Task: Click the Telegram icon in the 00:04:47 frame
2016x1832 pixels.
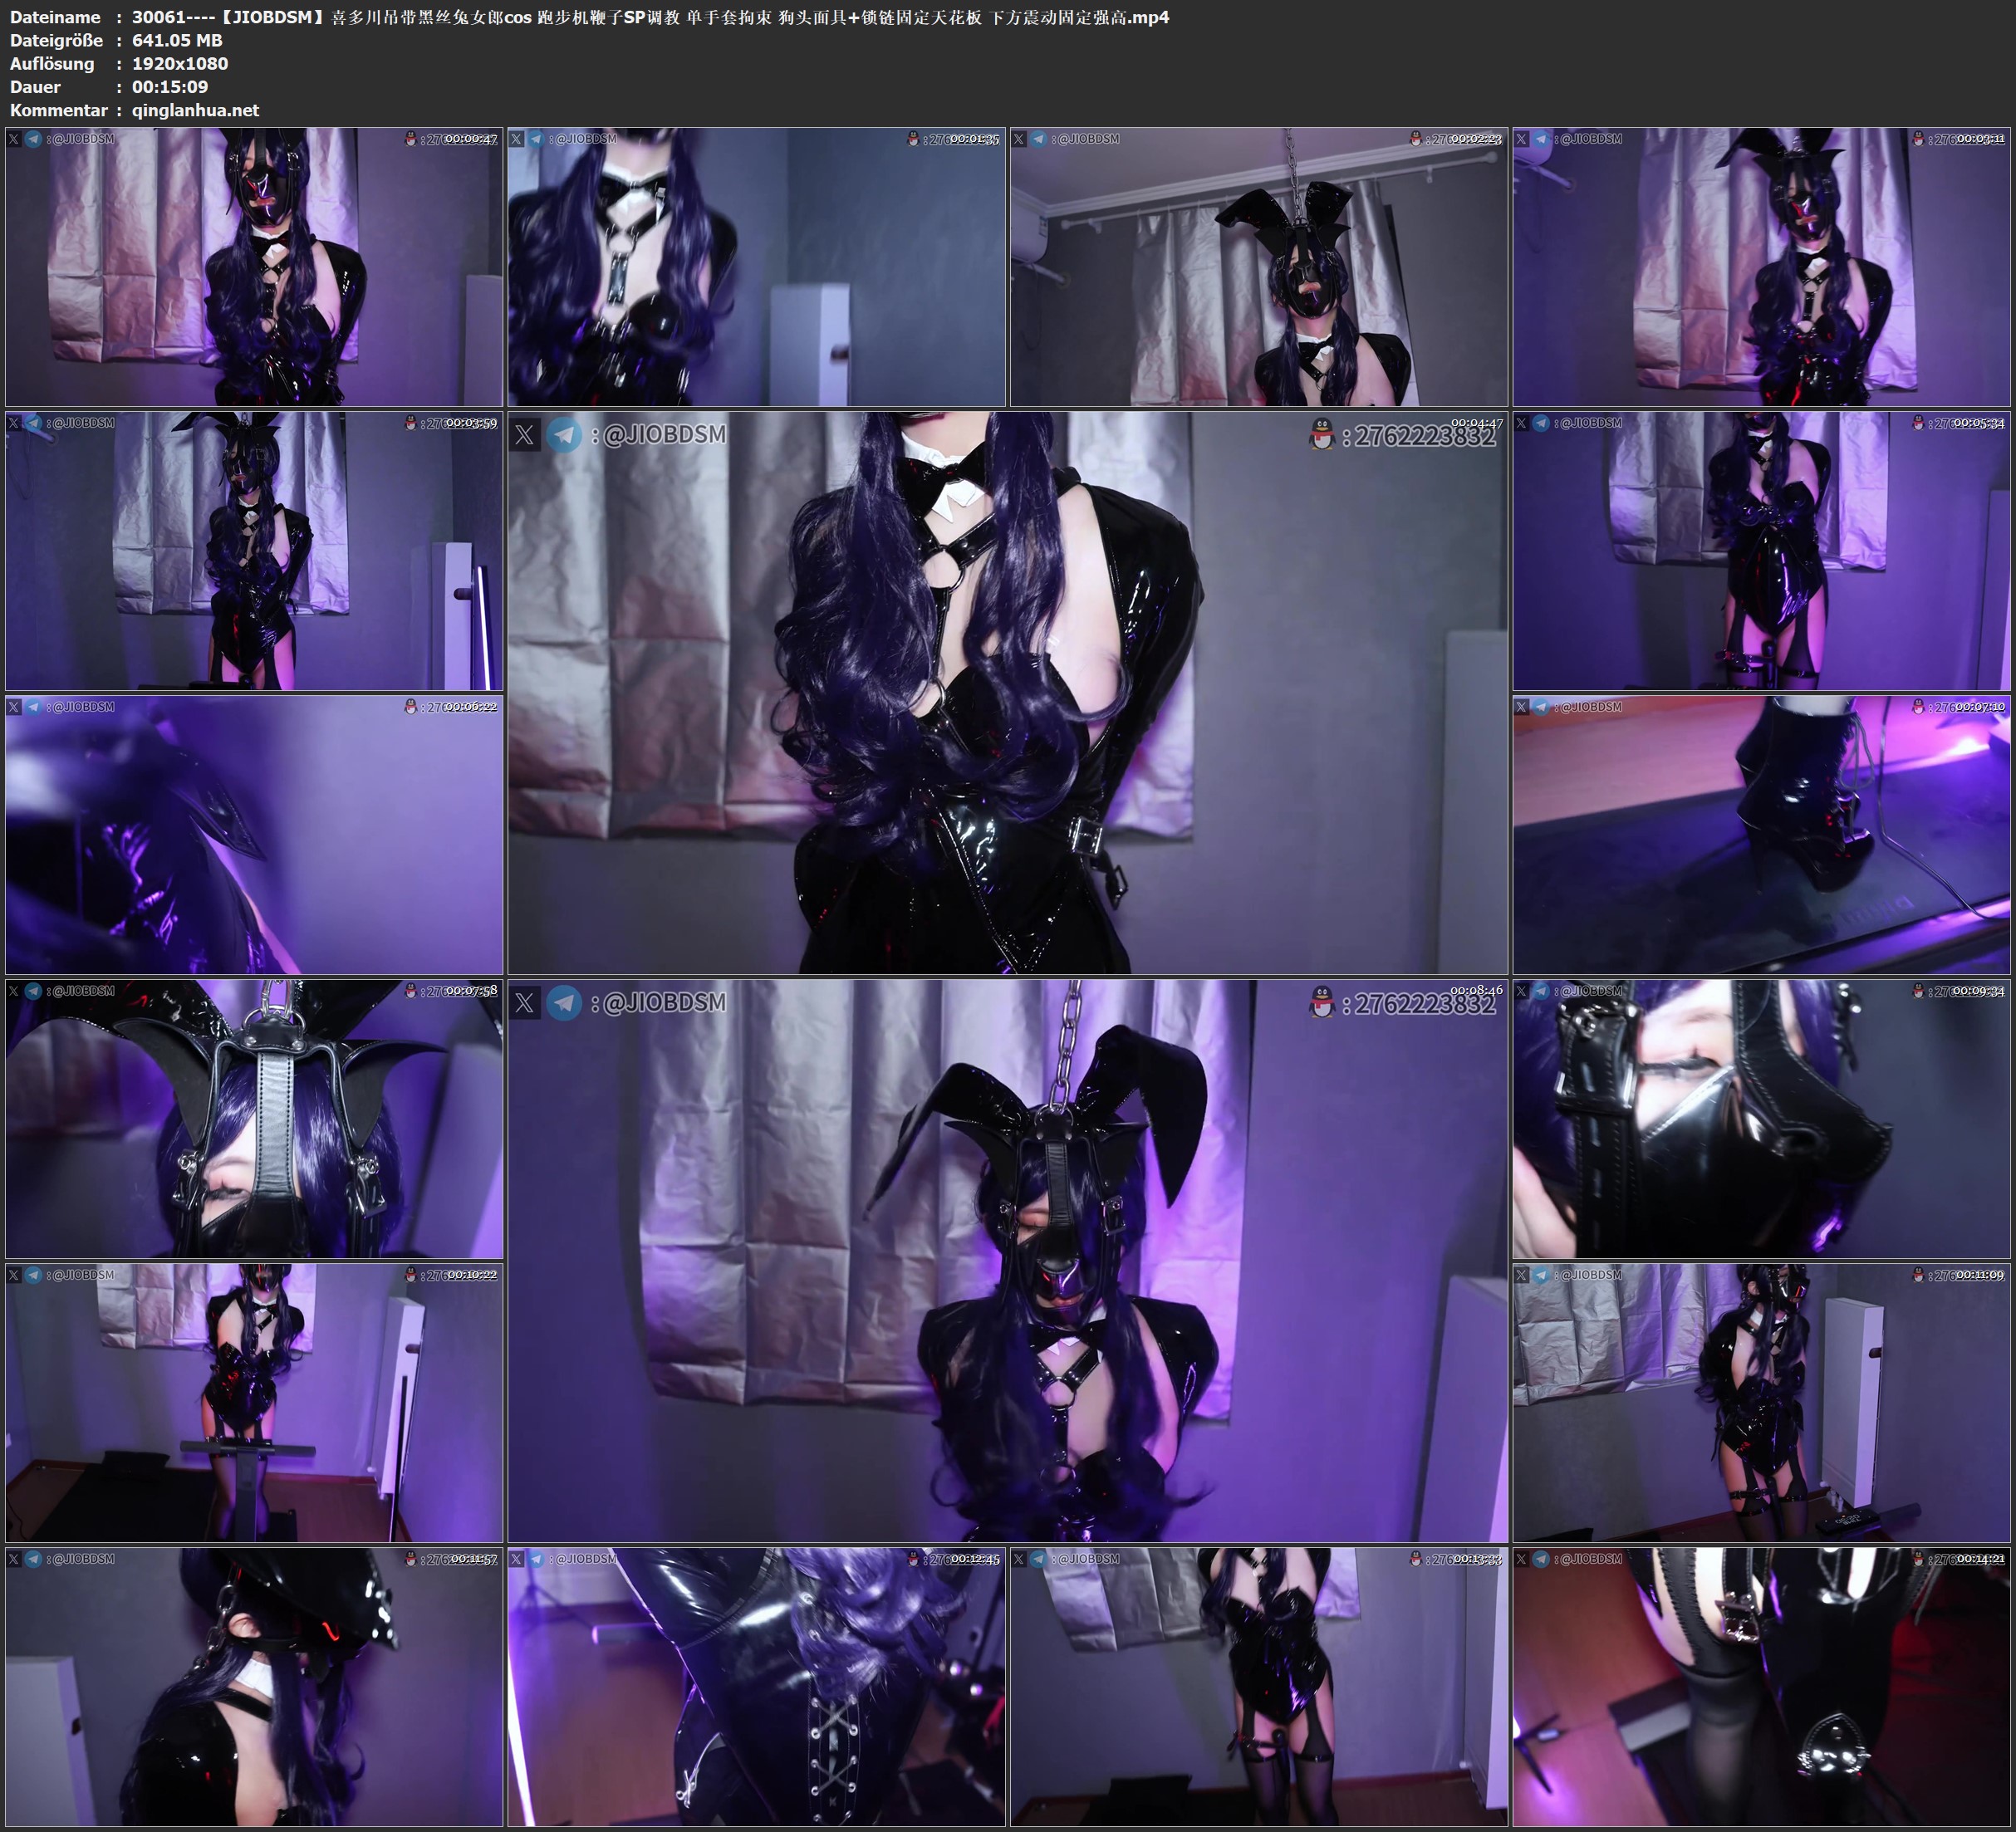Action: point(564,435)
